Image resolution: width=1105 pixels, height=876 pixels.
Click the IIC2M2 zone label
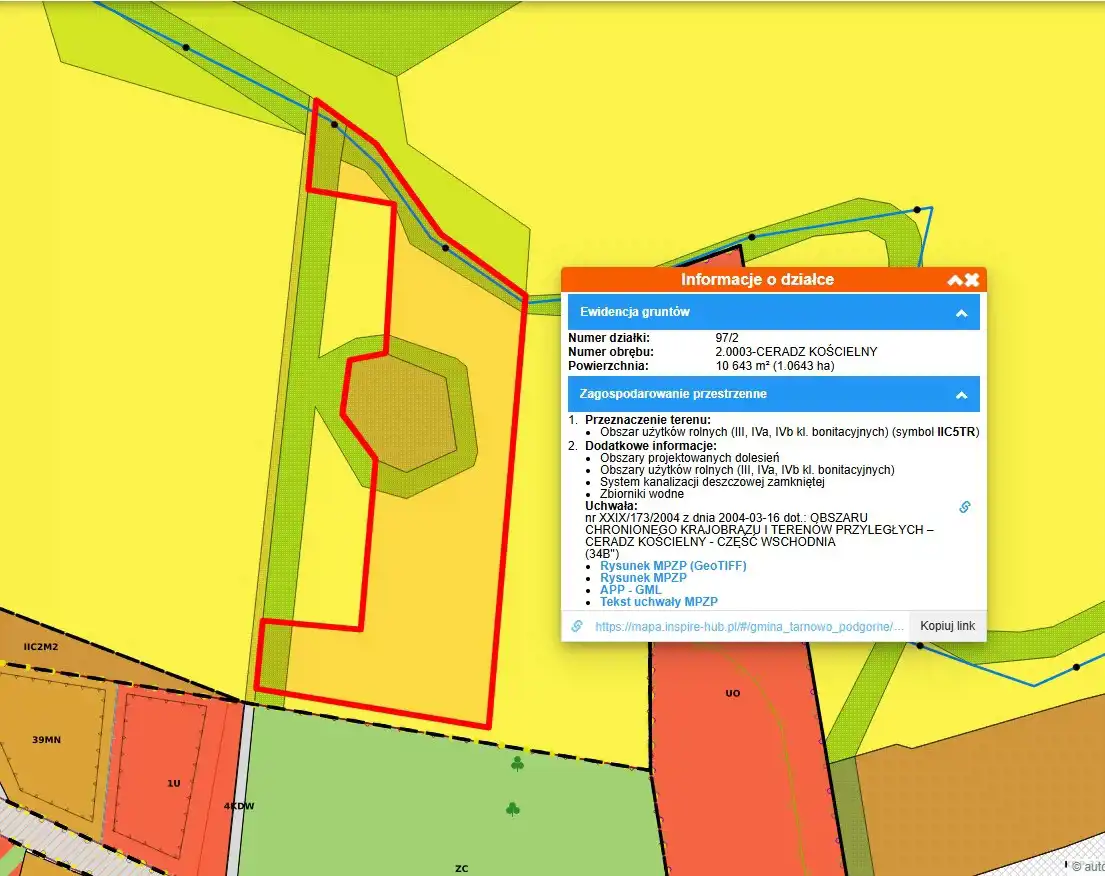[x=43, y=648]
